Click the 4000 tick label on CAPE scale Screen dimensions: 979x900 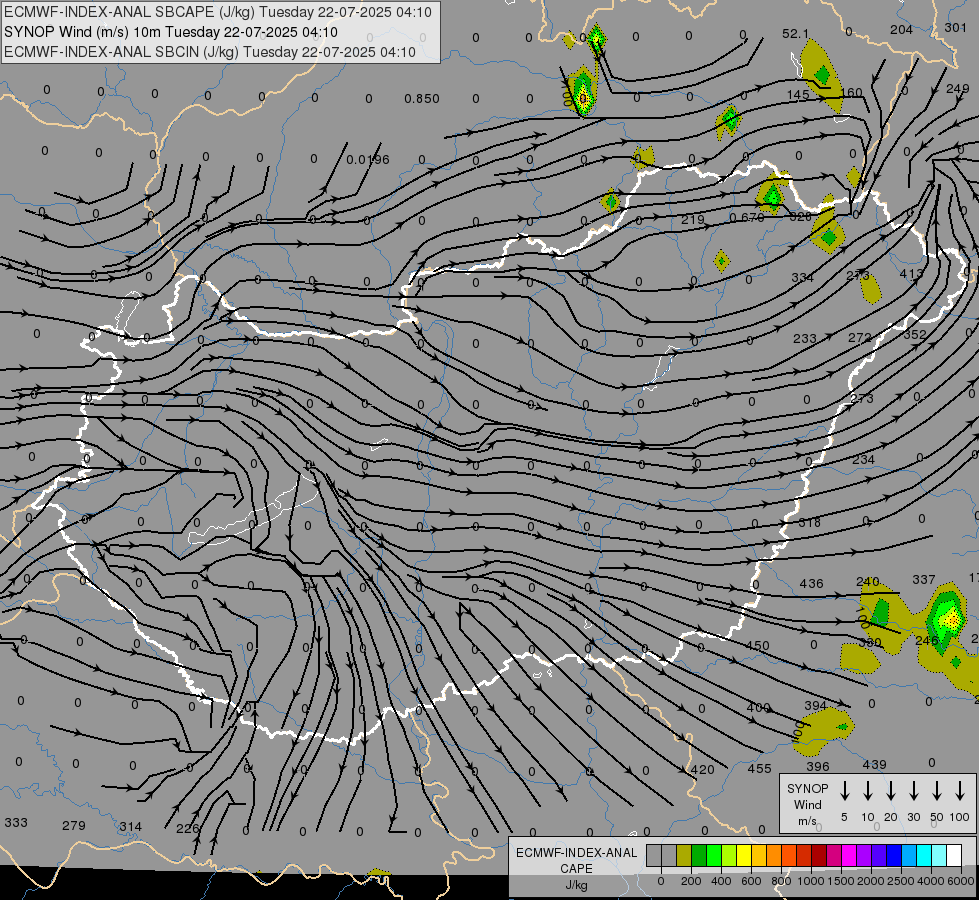pyautogui.click(x=931, y=881)
